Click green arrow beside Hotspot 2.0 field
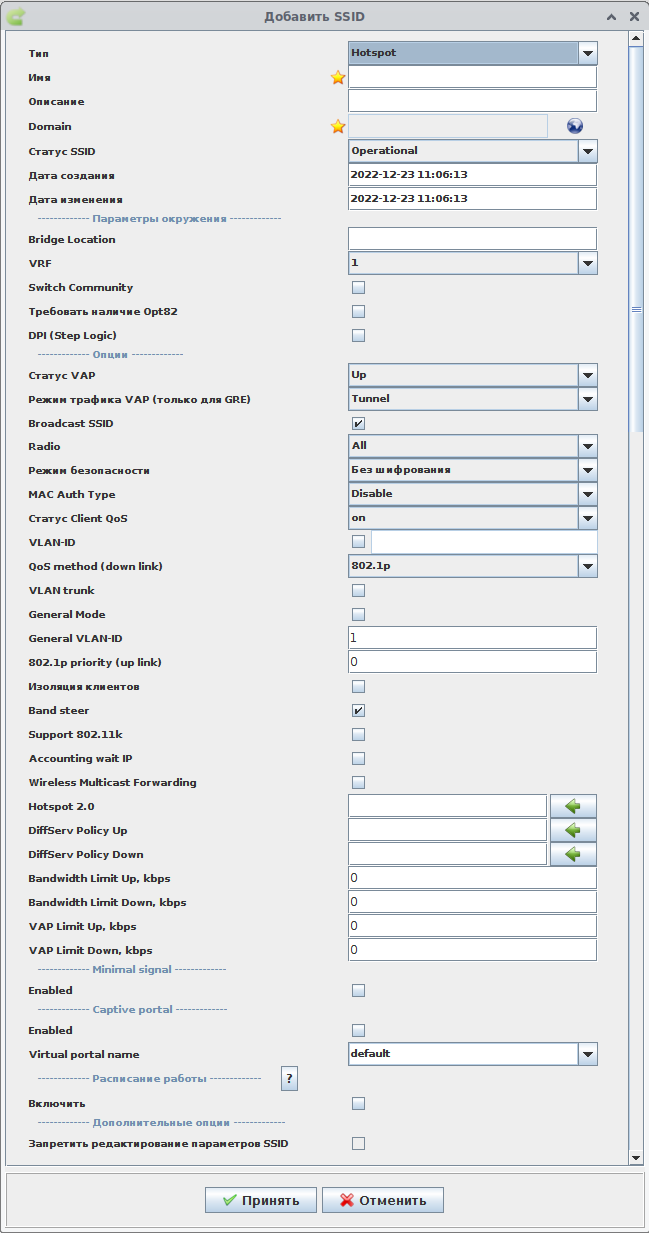 click(x=573, y=806)
